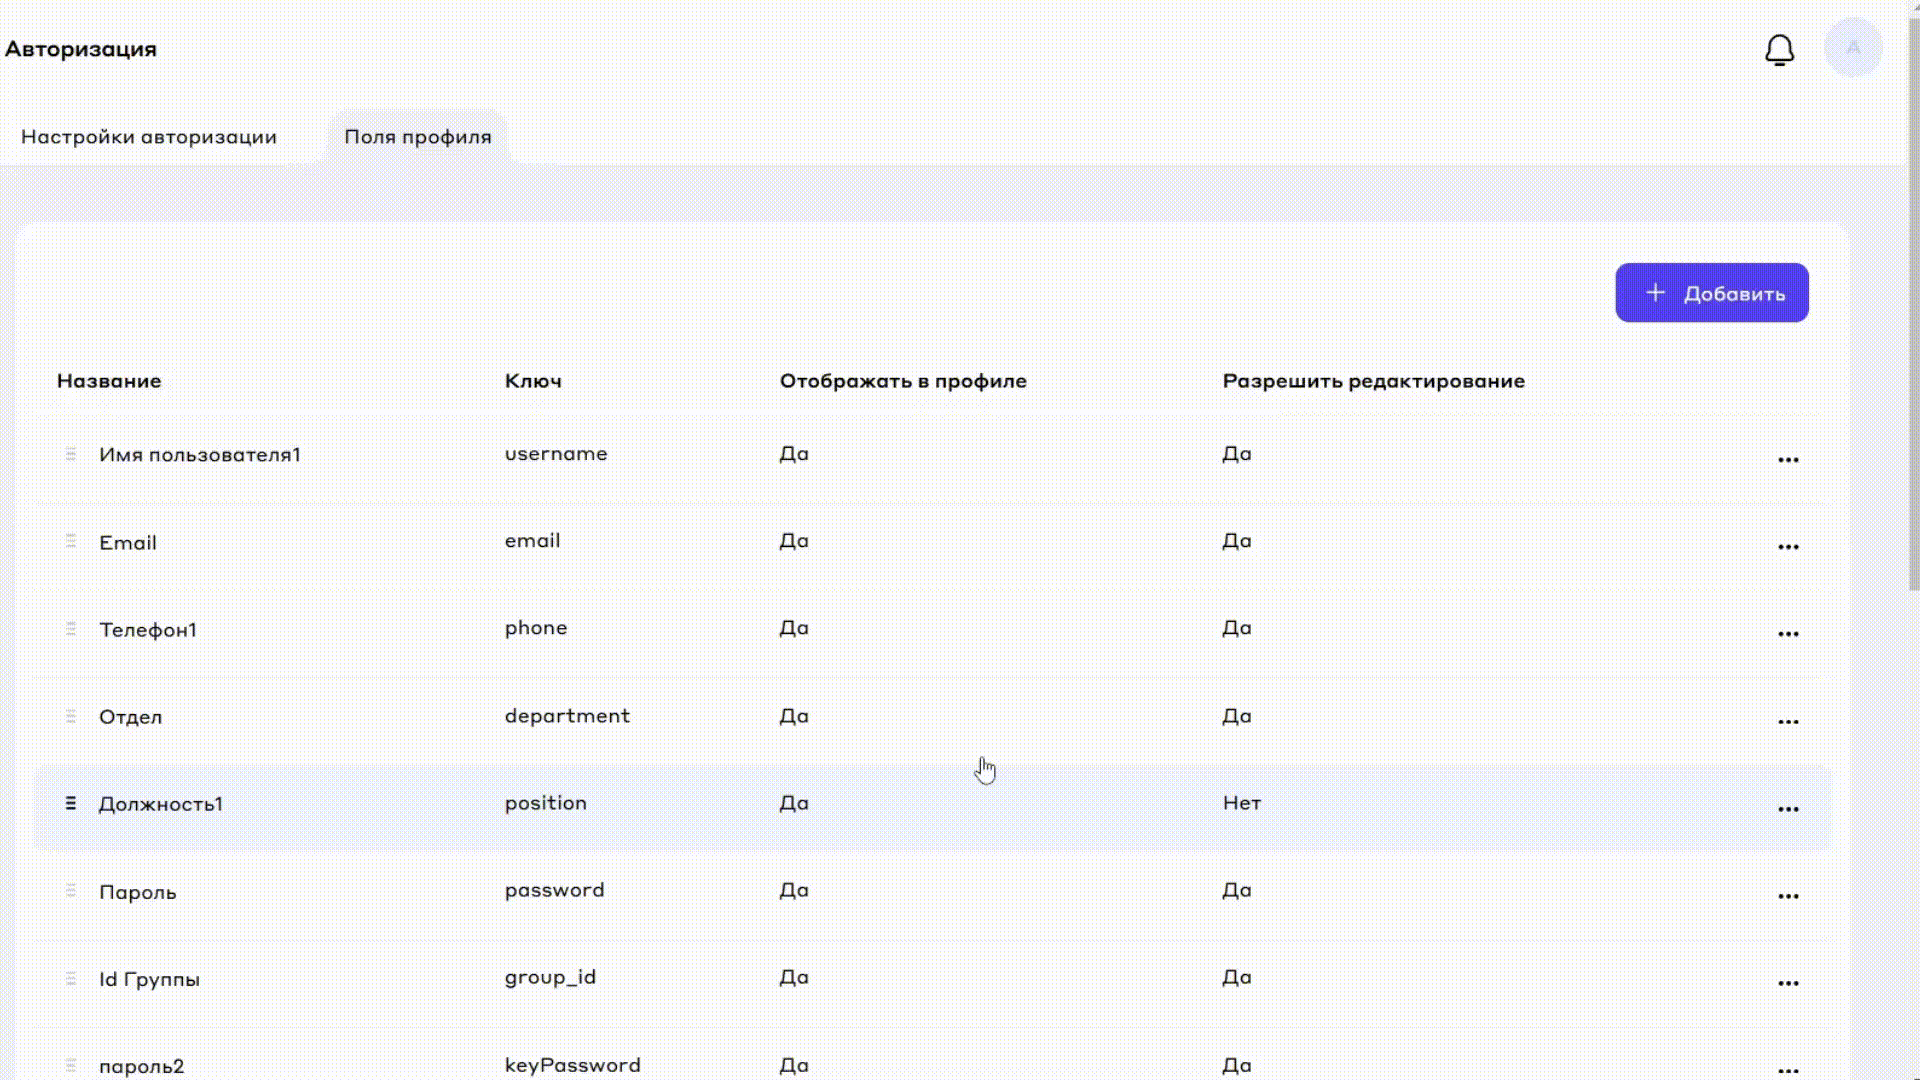The height and width of the screenshot is (1080, 1920).
Task: Open three-dot menu for password row
Action: point(1788,895)
